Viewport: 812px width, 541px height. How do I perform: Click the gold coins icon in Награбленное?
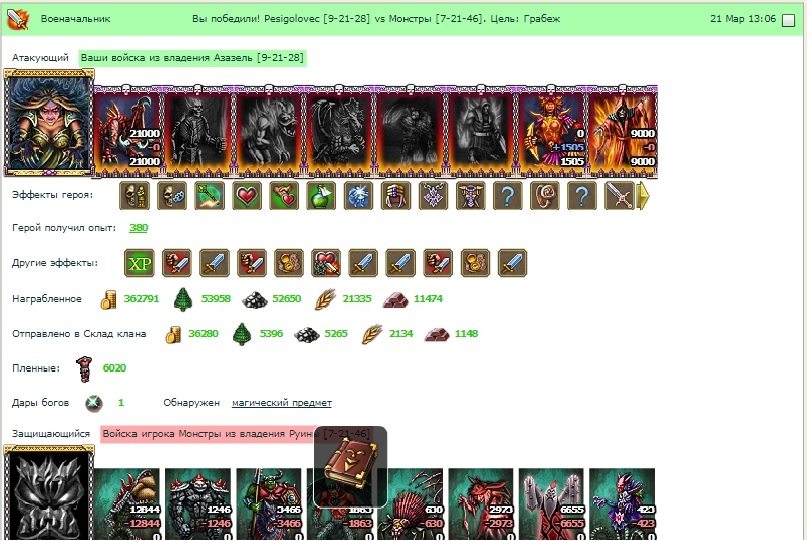(108, 299)
